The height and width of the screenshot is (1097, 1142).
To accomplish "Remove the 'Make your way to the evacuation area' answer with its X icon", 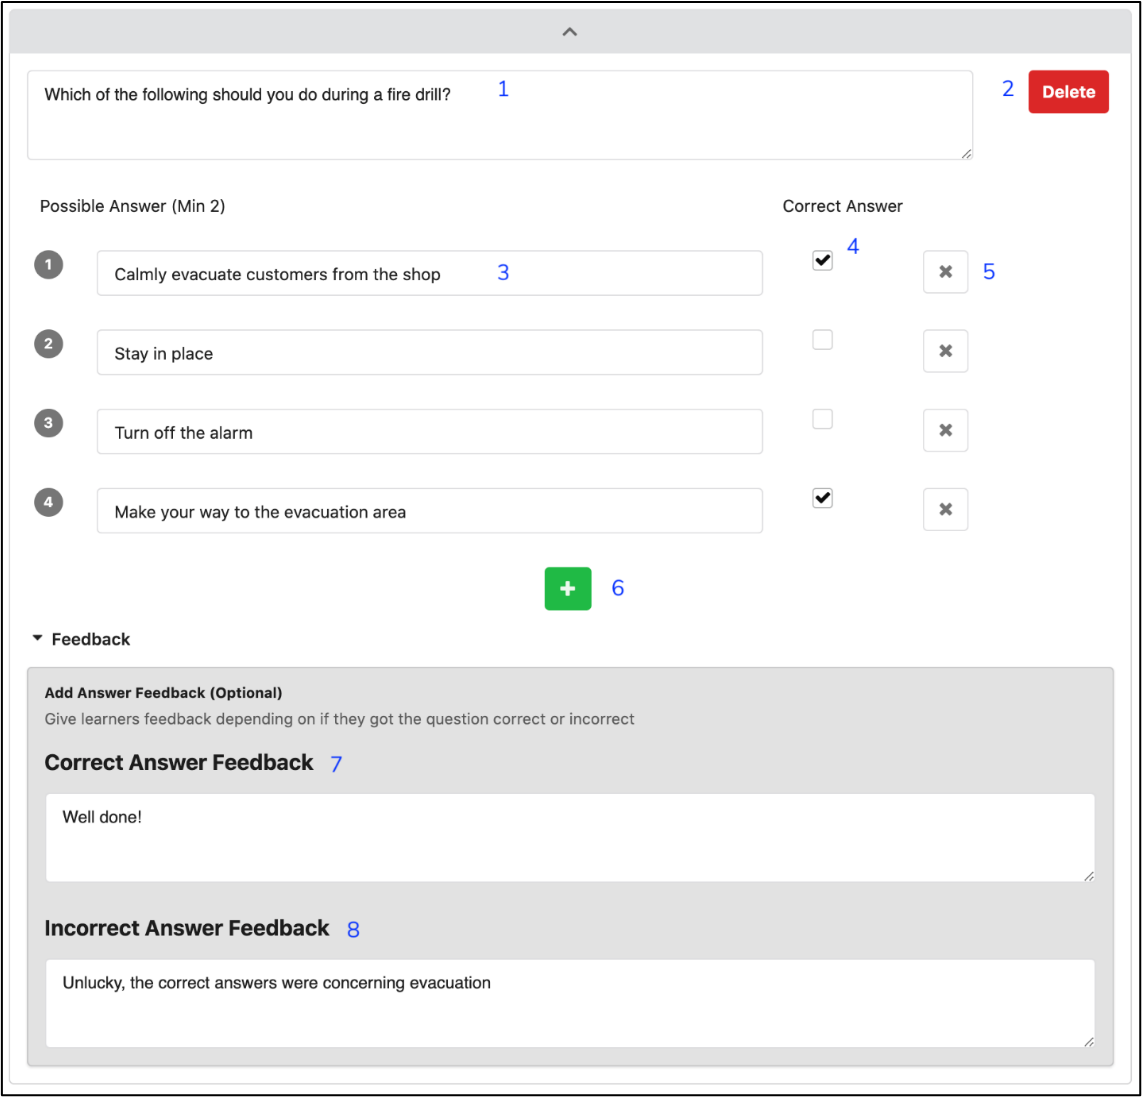I will pyautogui.click(x=945, y=509).
